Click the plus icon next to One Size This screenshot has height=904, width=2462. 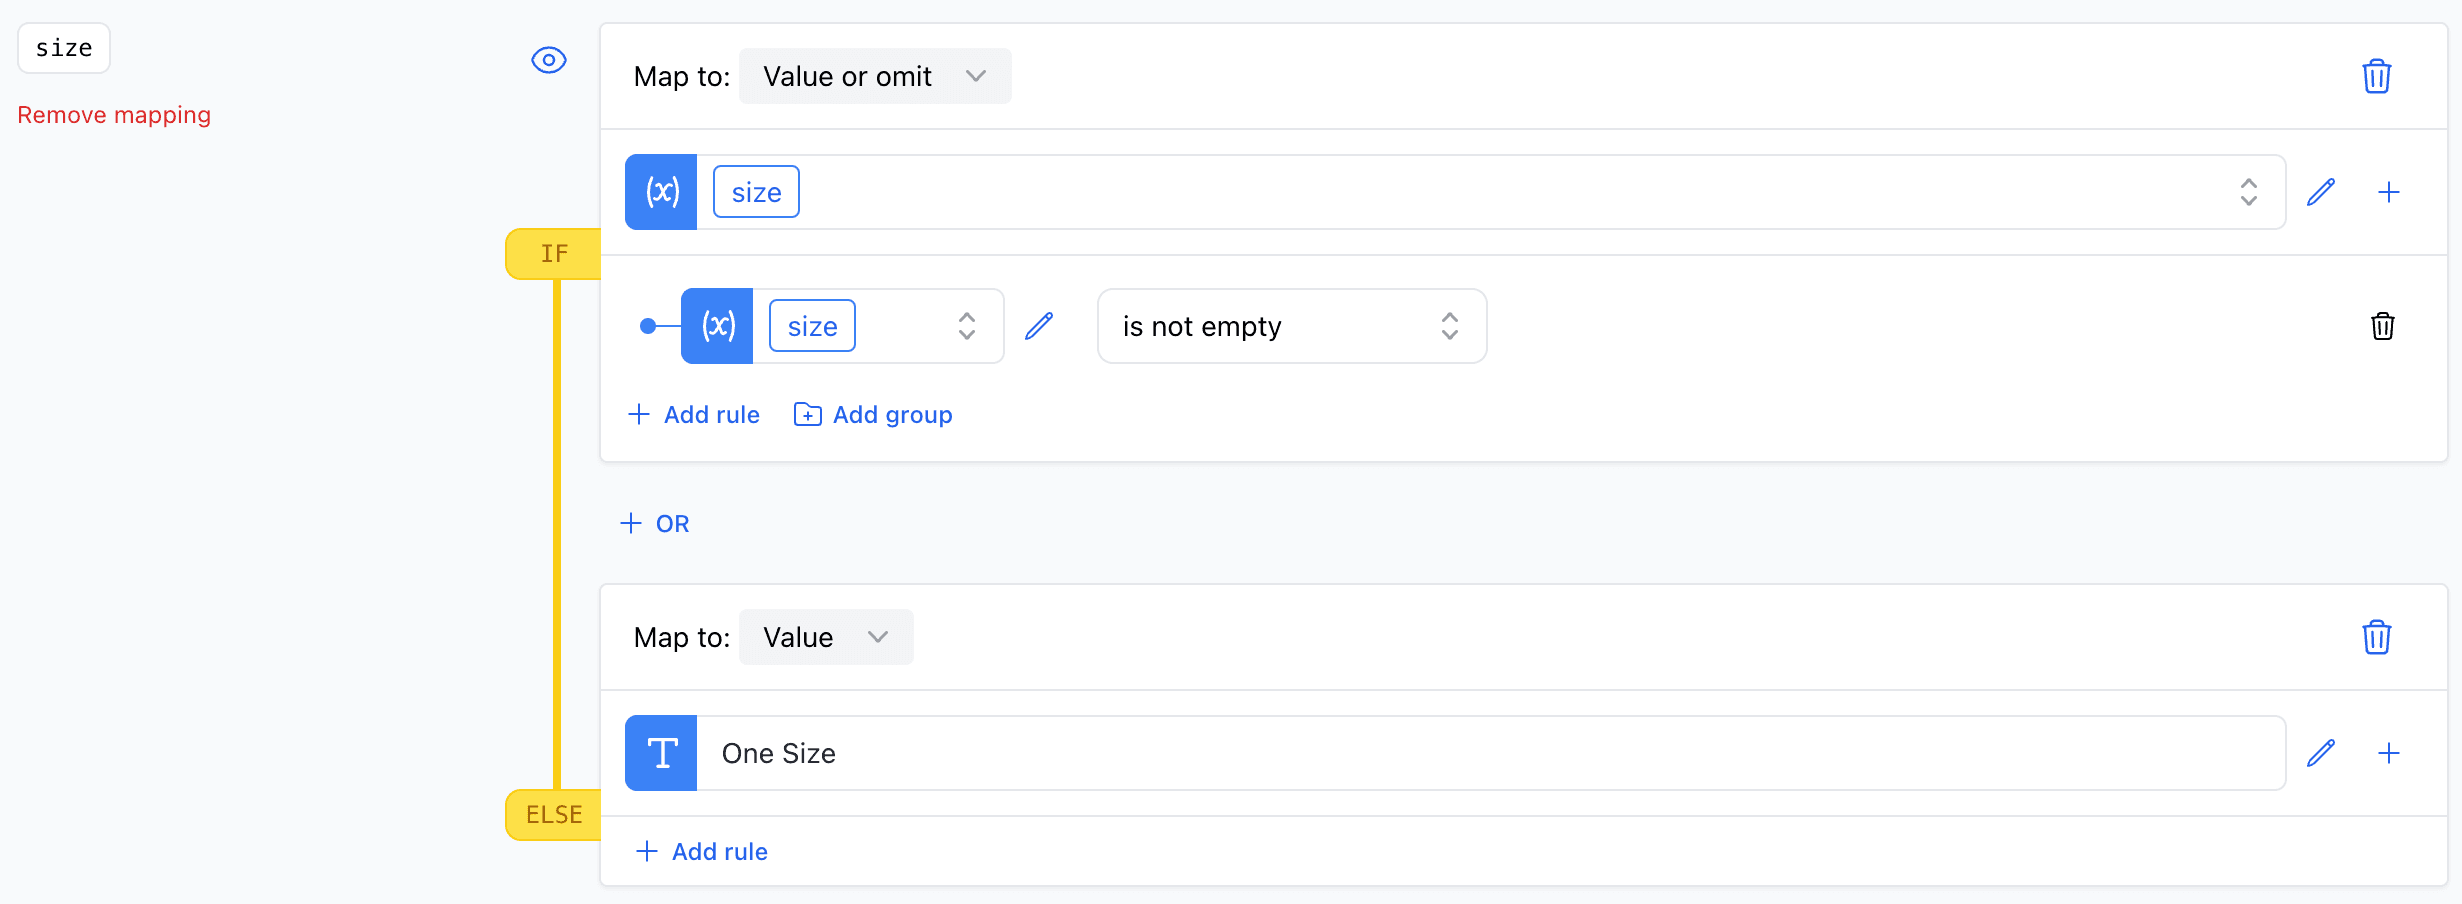tap(2391, 753)
